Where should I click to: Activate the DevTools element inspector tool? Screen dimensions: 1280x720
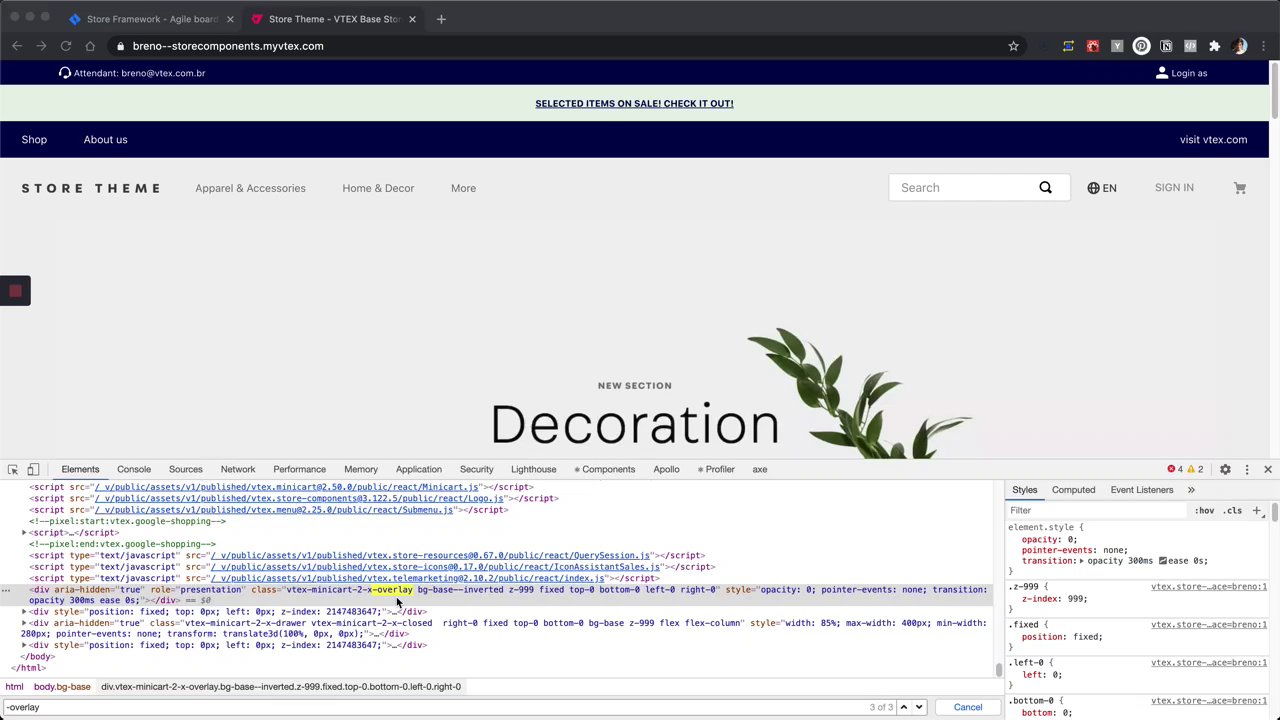tap(13, 469)
